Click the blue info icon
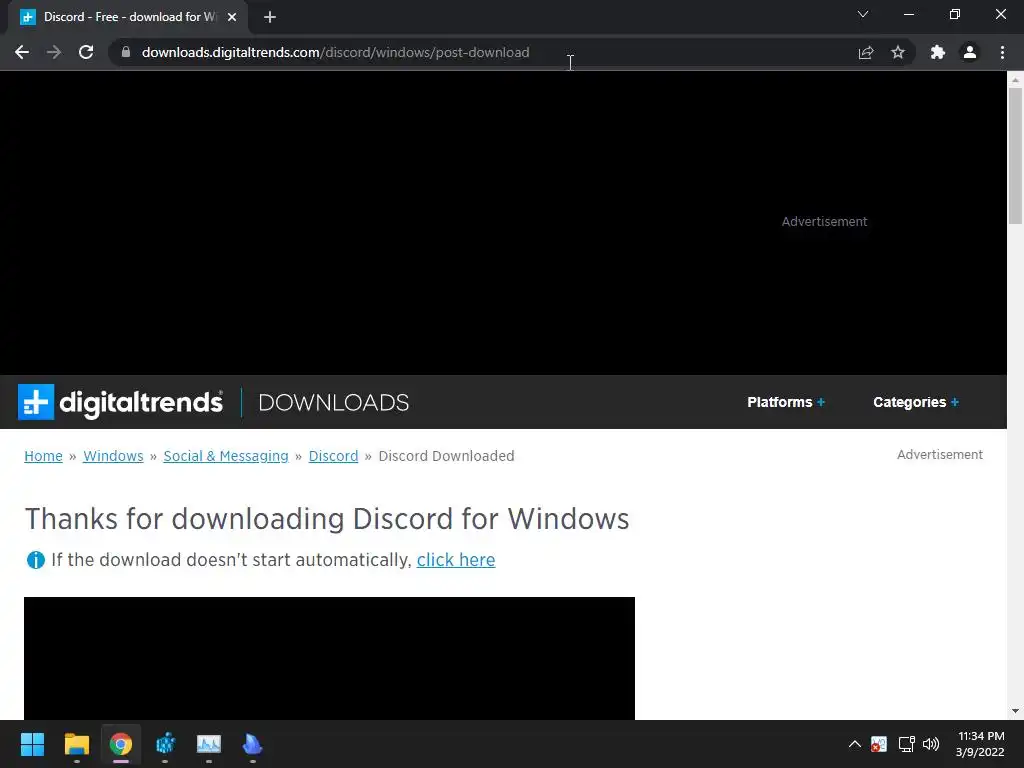The width and height of the screenshot is (1024, 768). click(35, 560)
